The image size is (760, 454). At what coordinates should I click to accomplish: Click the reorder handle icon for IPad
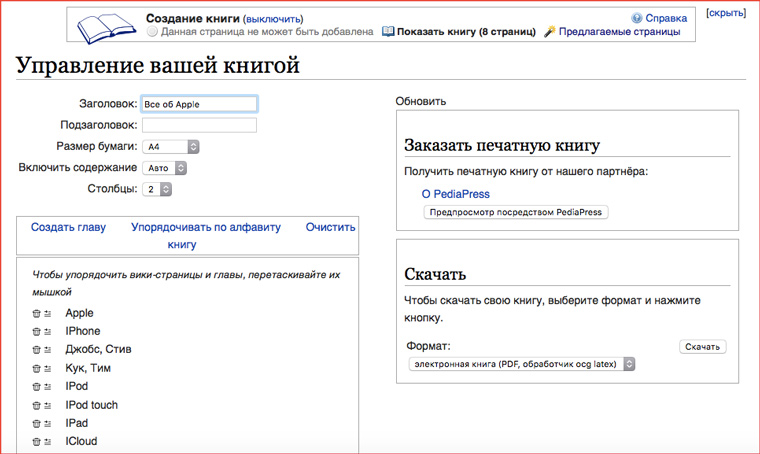48,423
